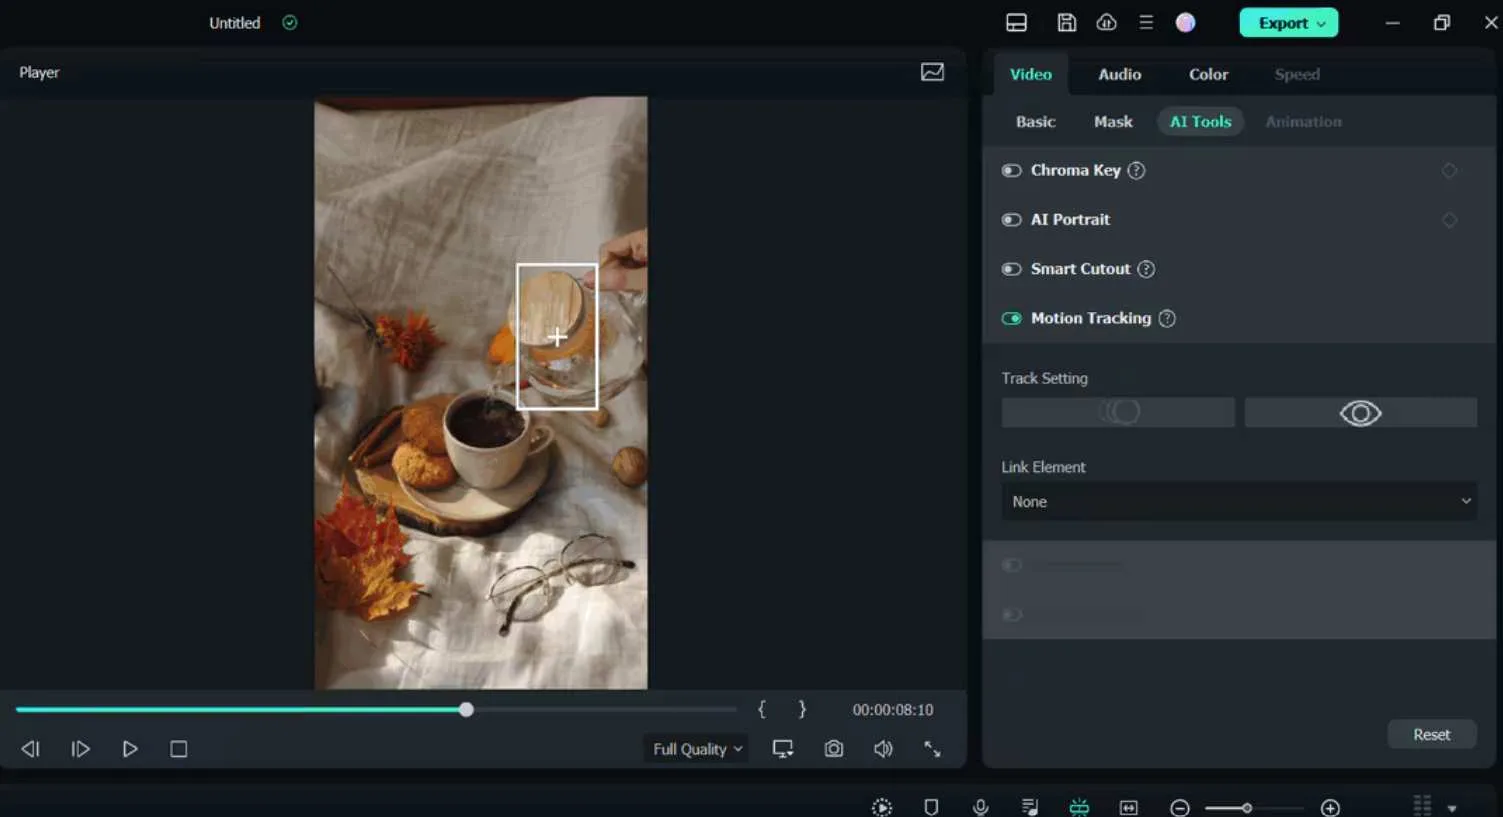Add a keyframe for Chroma Key
The width and height of the screenshot is (1503, 817).
(1449, 171)
